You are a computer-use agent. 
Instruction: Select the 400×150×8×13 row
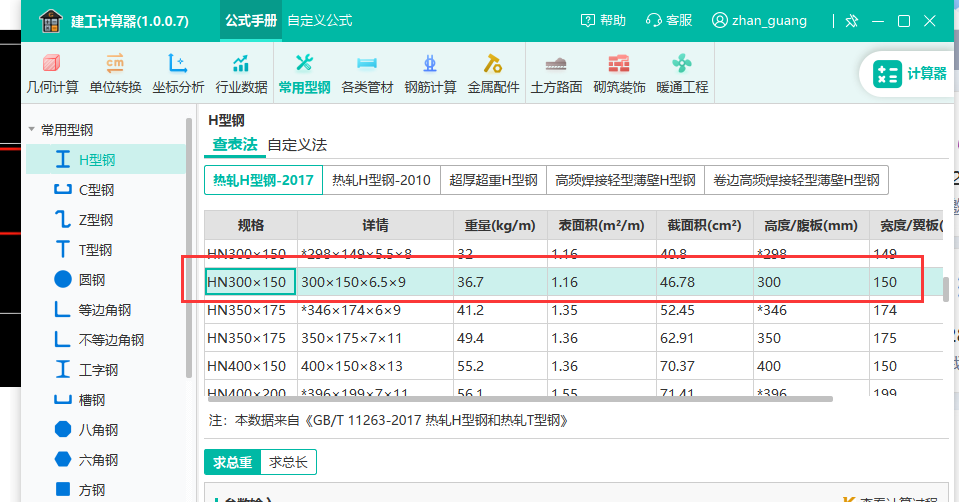click(x=574, y=366)
